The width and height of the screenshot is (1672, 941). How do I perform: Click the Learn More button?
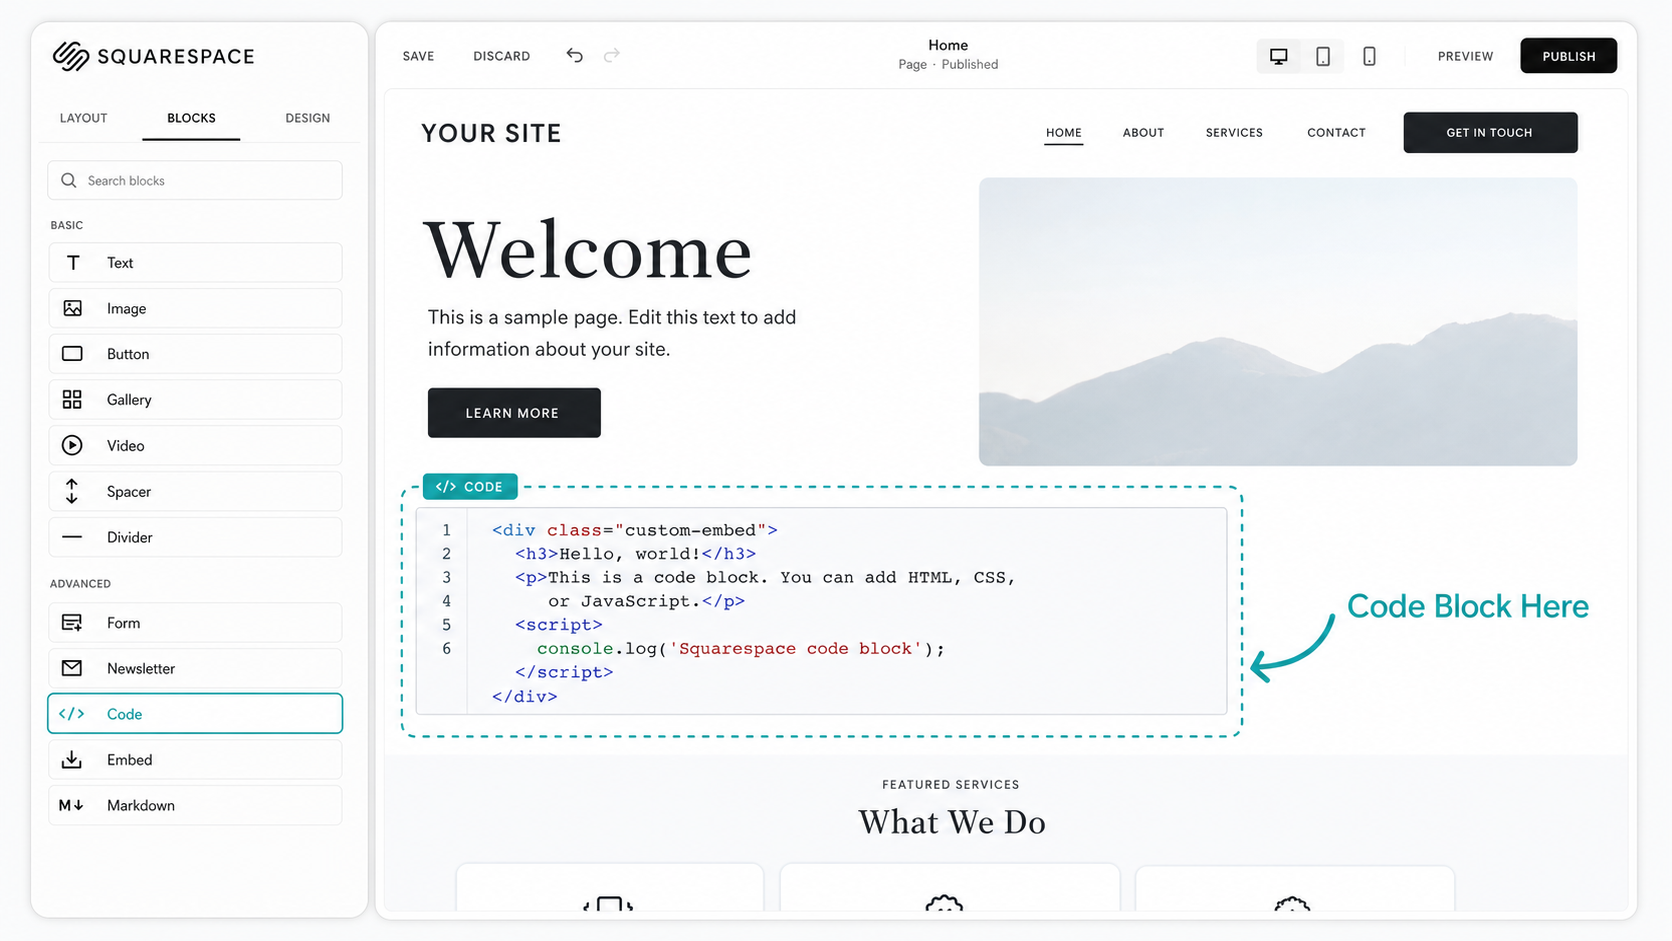point(514,412)
